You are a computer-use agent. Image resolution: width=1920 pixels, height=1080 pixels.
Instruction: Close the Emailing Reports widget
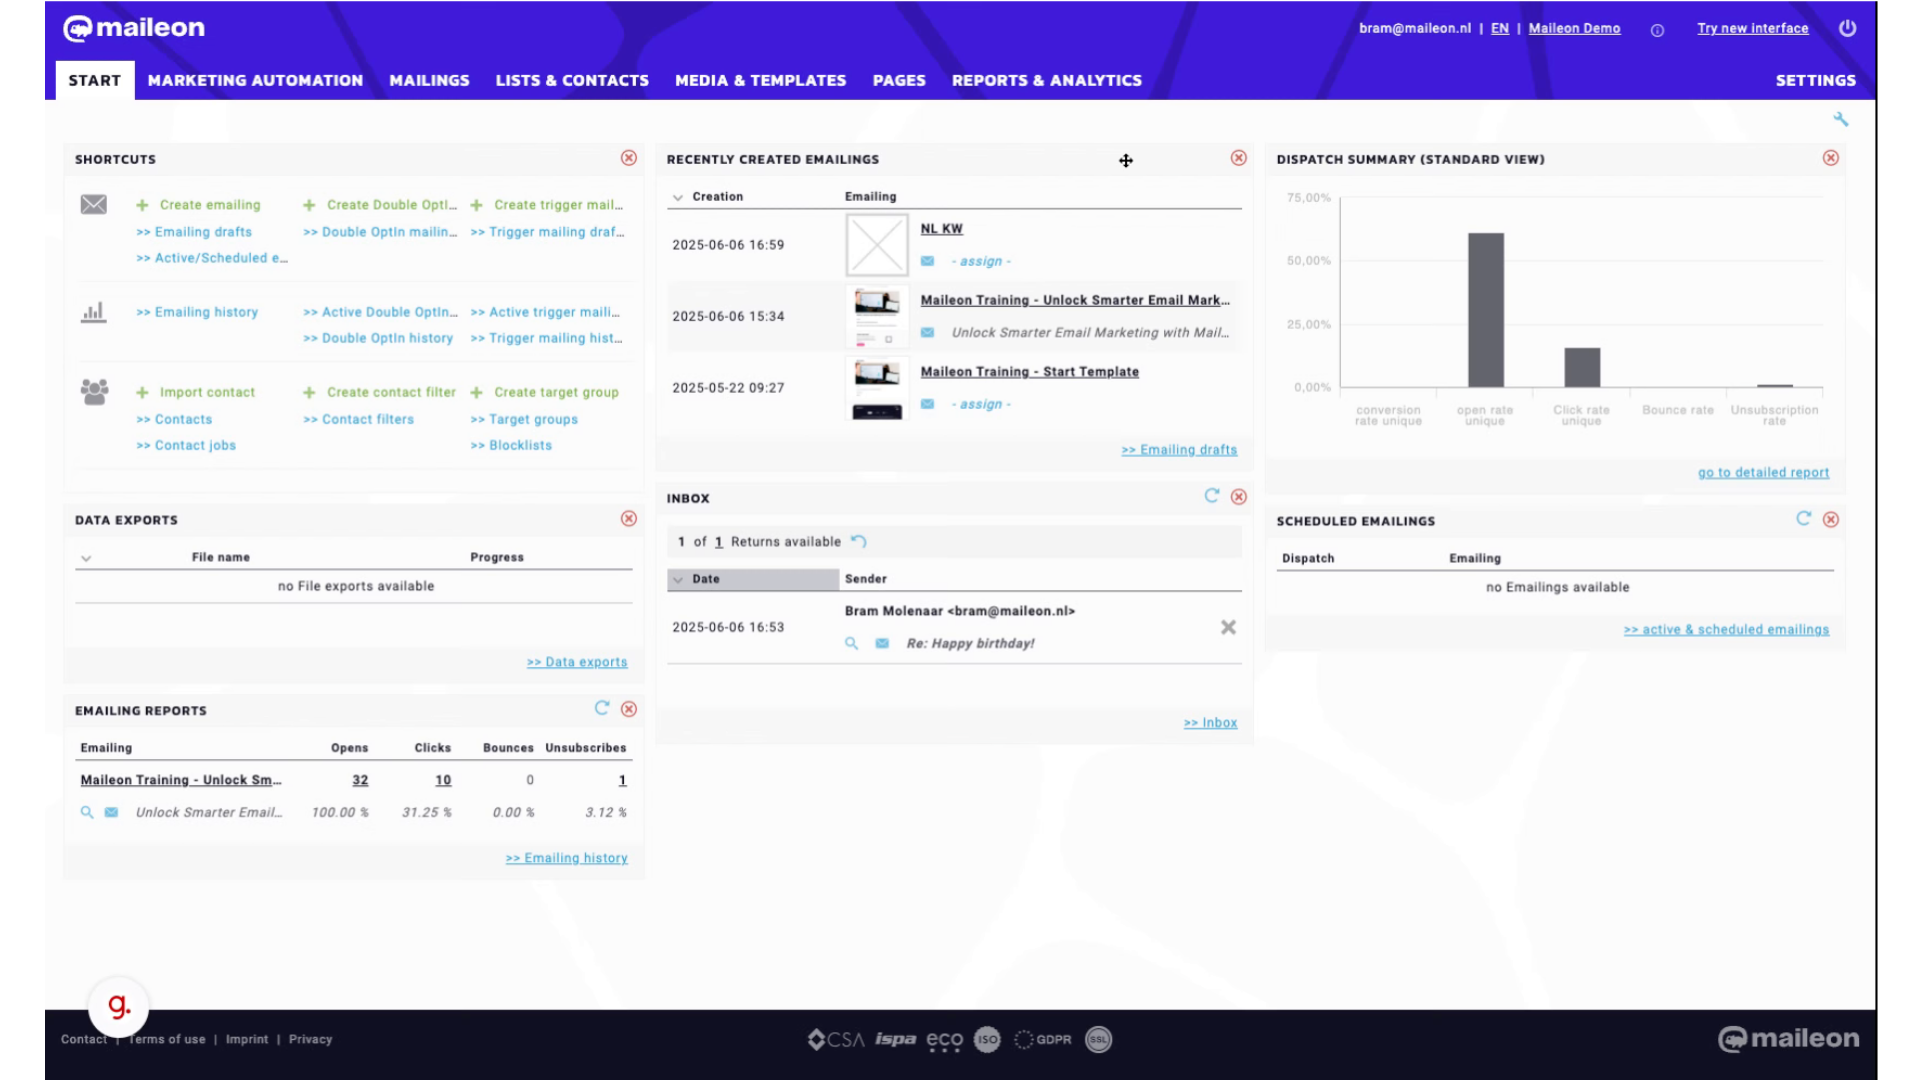pyautogui.click(x=629, y=709)
